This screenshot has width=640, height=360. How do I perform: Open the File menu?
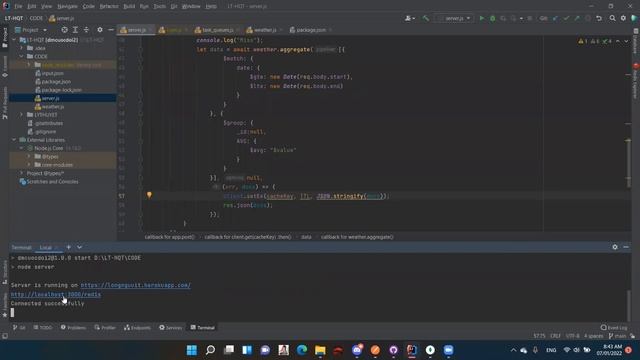18,6
